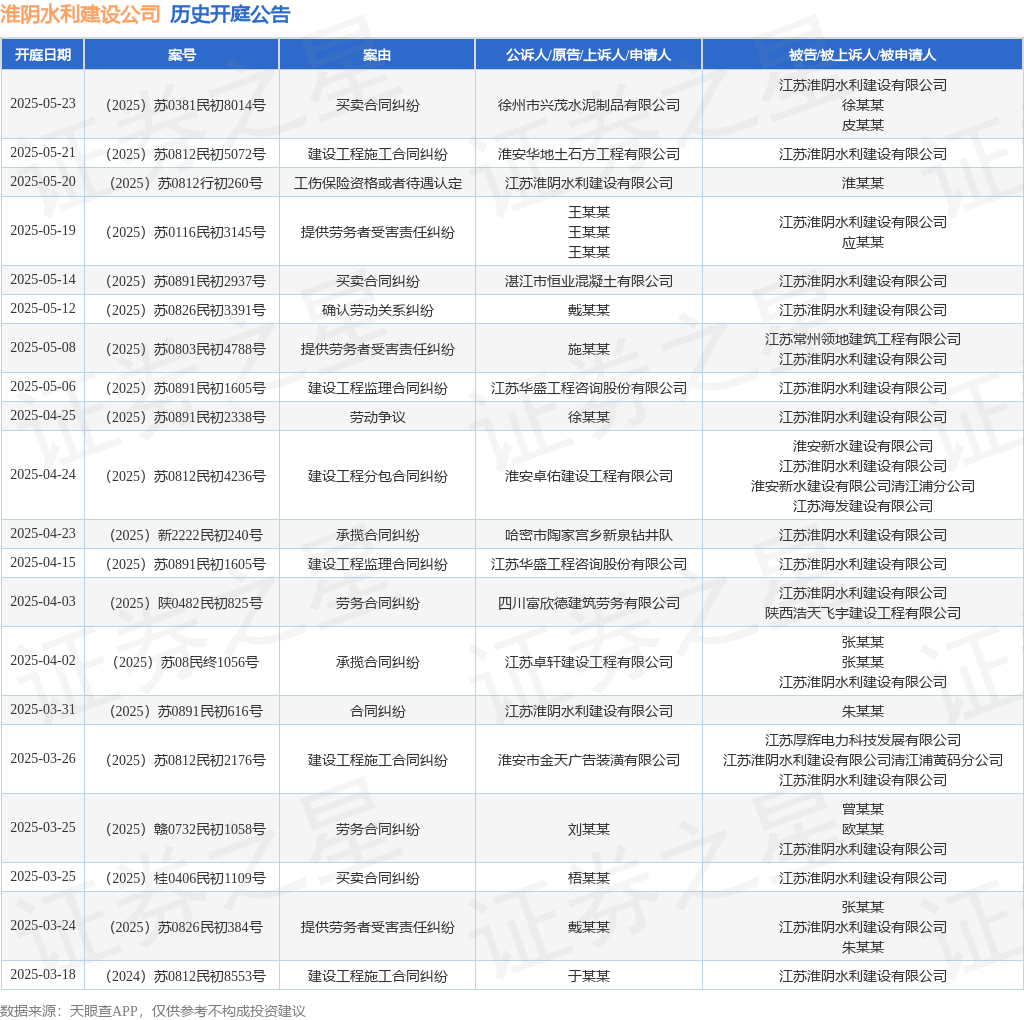
Task: Click the 被告/被上诉人/被申请人 column header
Action: click(x=862, y=55)
